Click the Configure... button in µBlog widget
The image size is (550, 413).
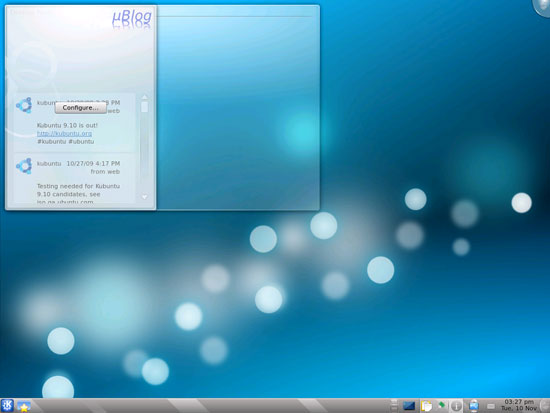[81, 108]
